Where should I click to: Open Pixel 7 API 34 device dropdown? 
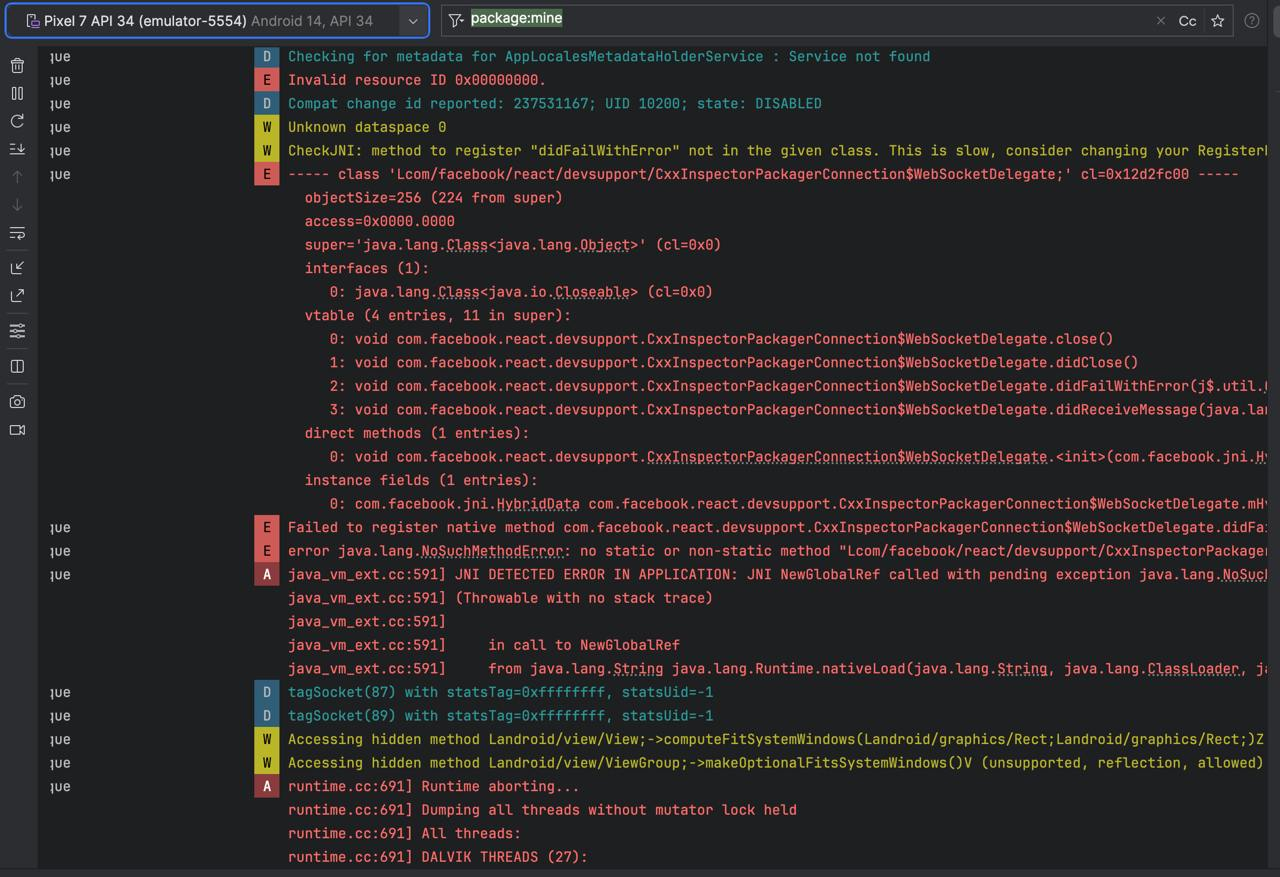(217, 20)
